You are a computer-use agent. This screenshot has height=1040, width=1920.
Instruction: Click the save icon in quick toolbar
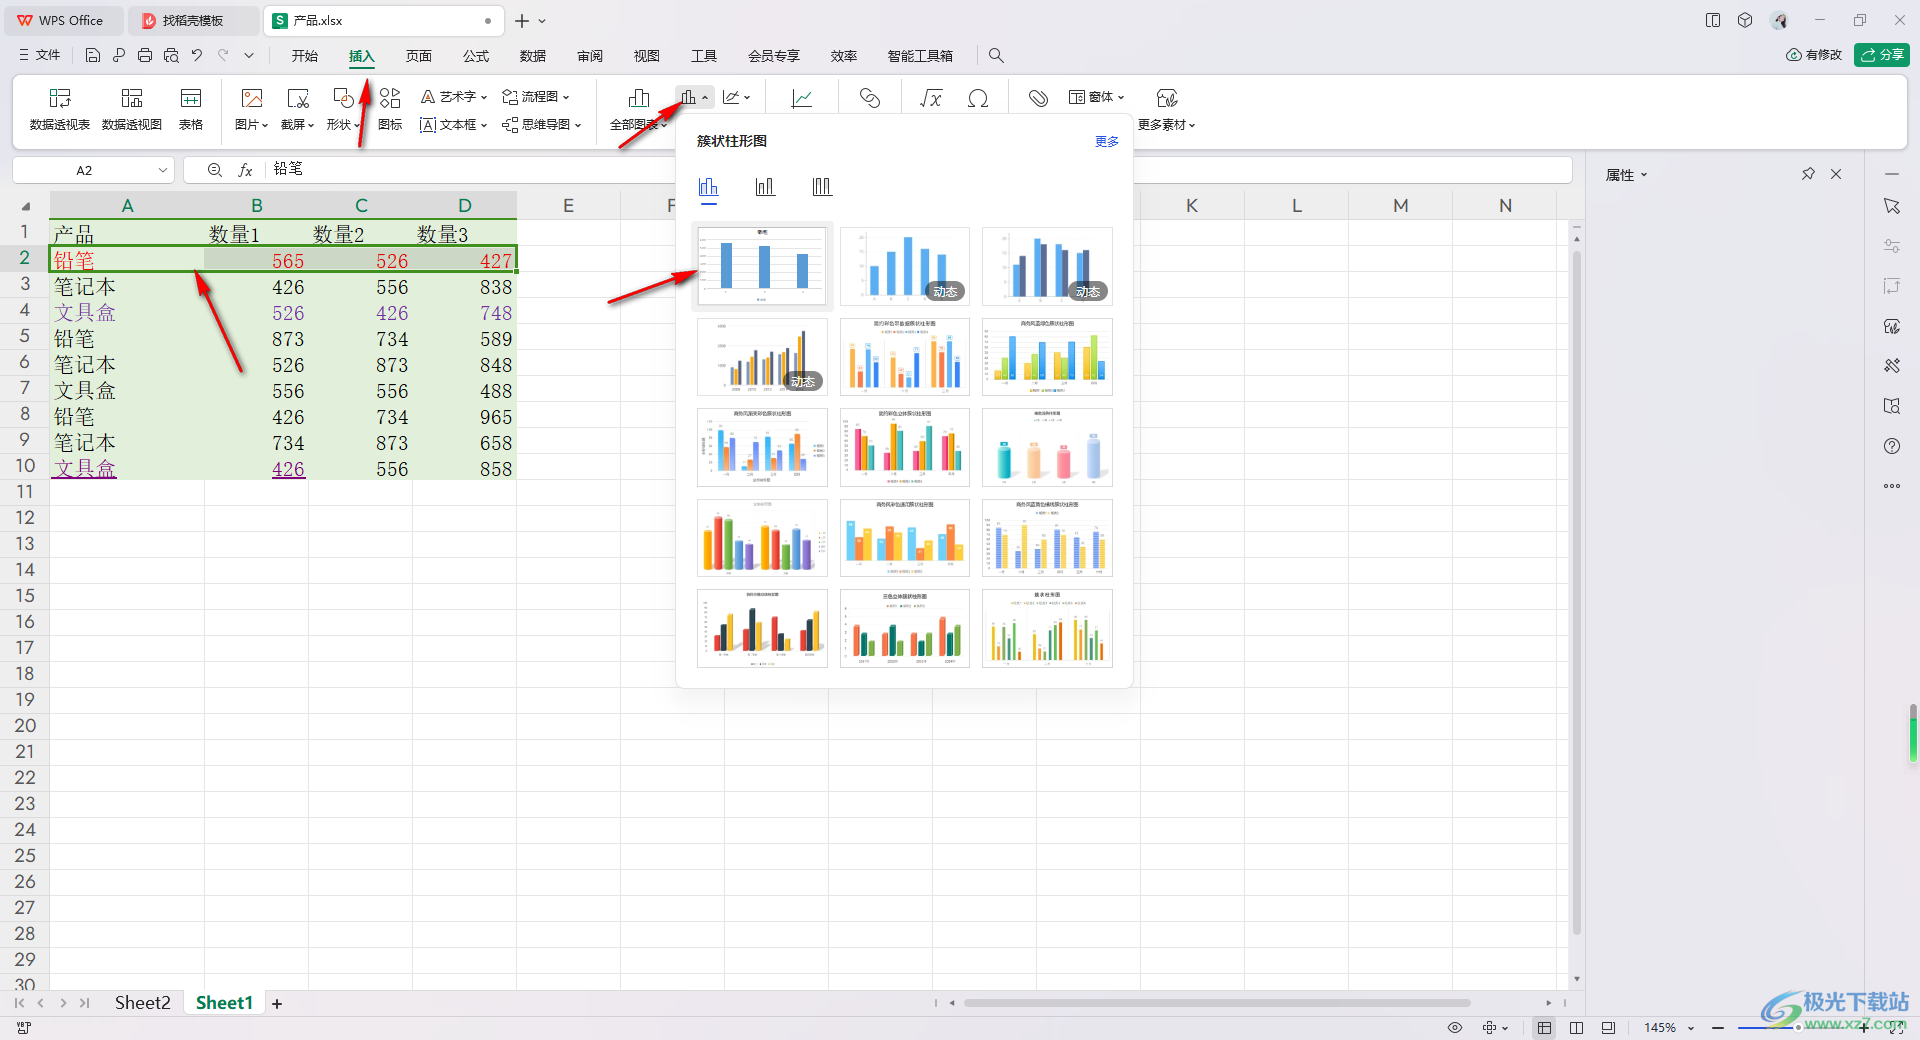[x=93, y=55]
